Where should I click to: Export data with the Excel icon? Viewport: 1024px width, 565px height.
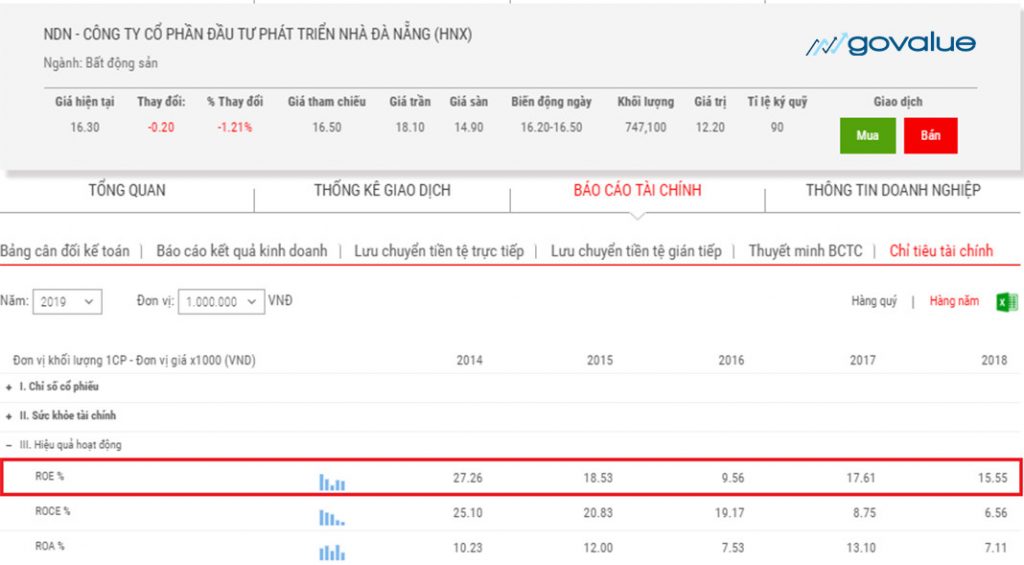[1006, 302]
